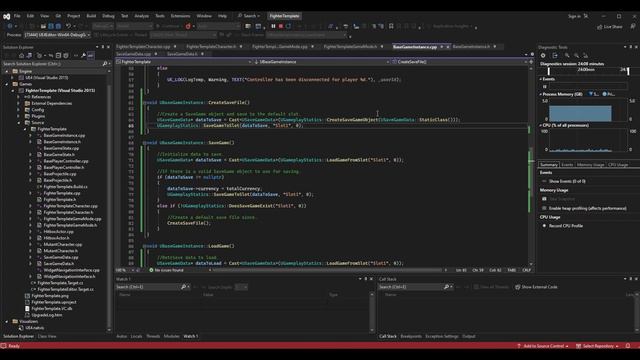This screenshot has width=640, height=360.
Task: Click the Collapse All icon in Solution Explorer toolbar
Action: (58, 56)
